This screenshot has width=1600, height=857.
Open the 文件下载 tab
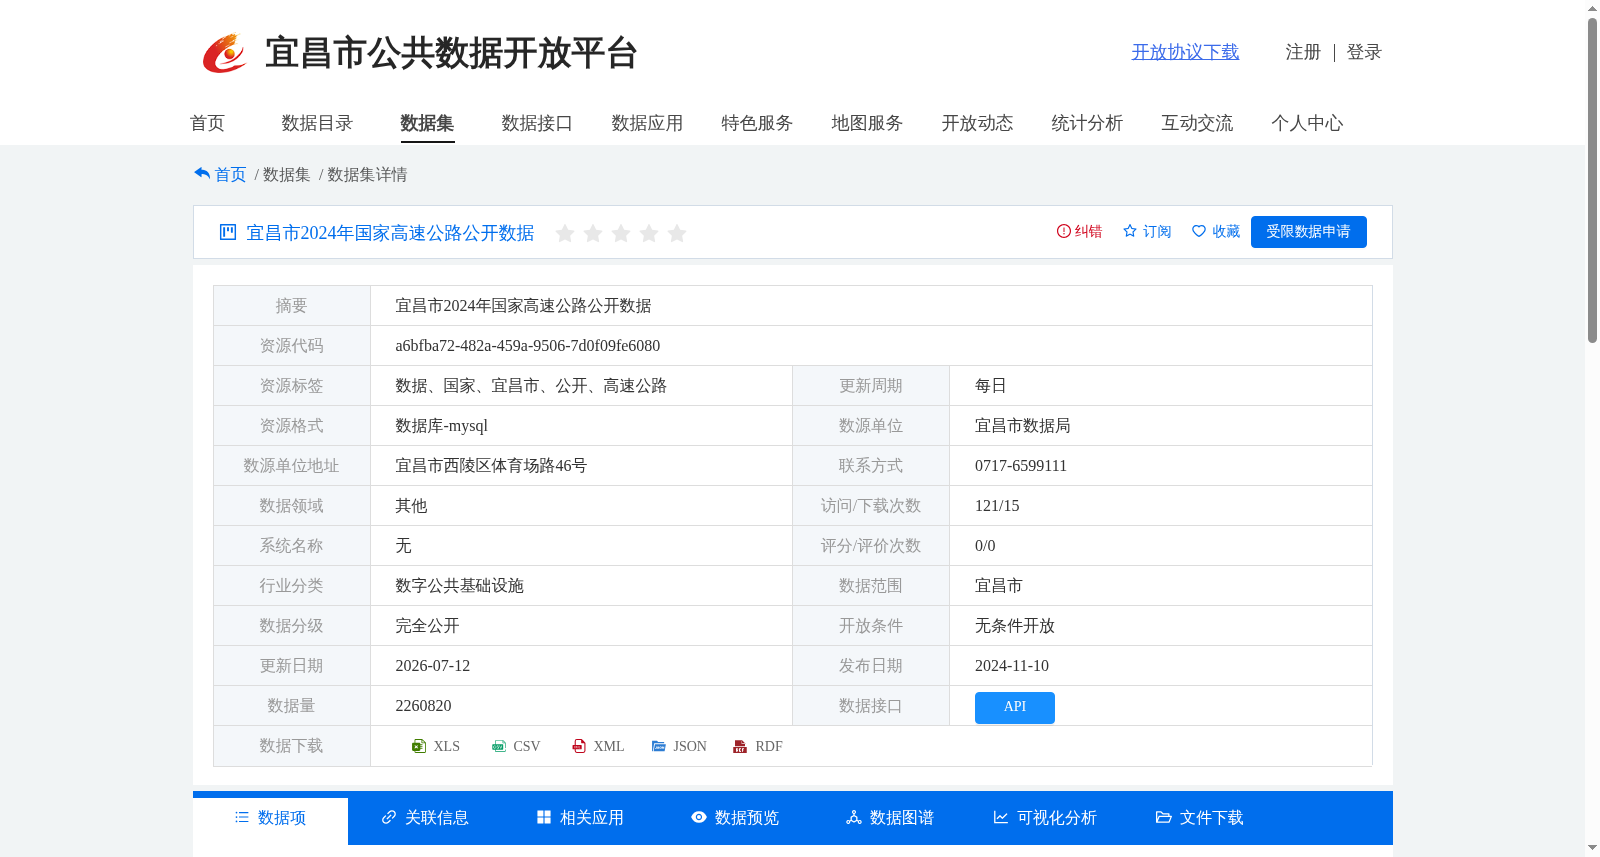point(1200,818)
